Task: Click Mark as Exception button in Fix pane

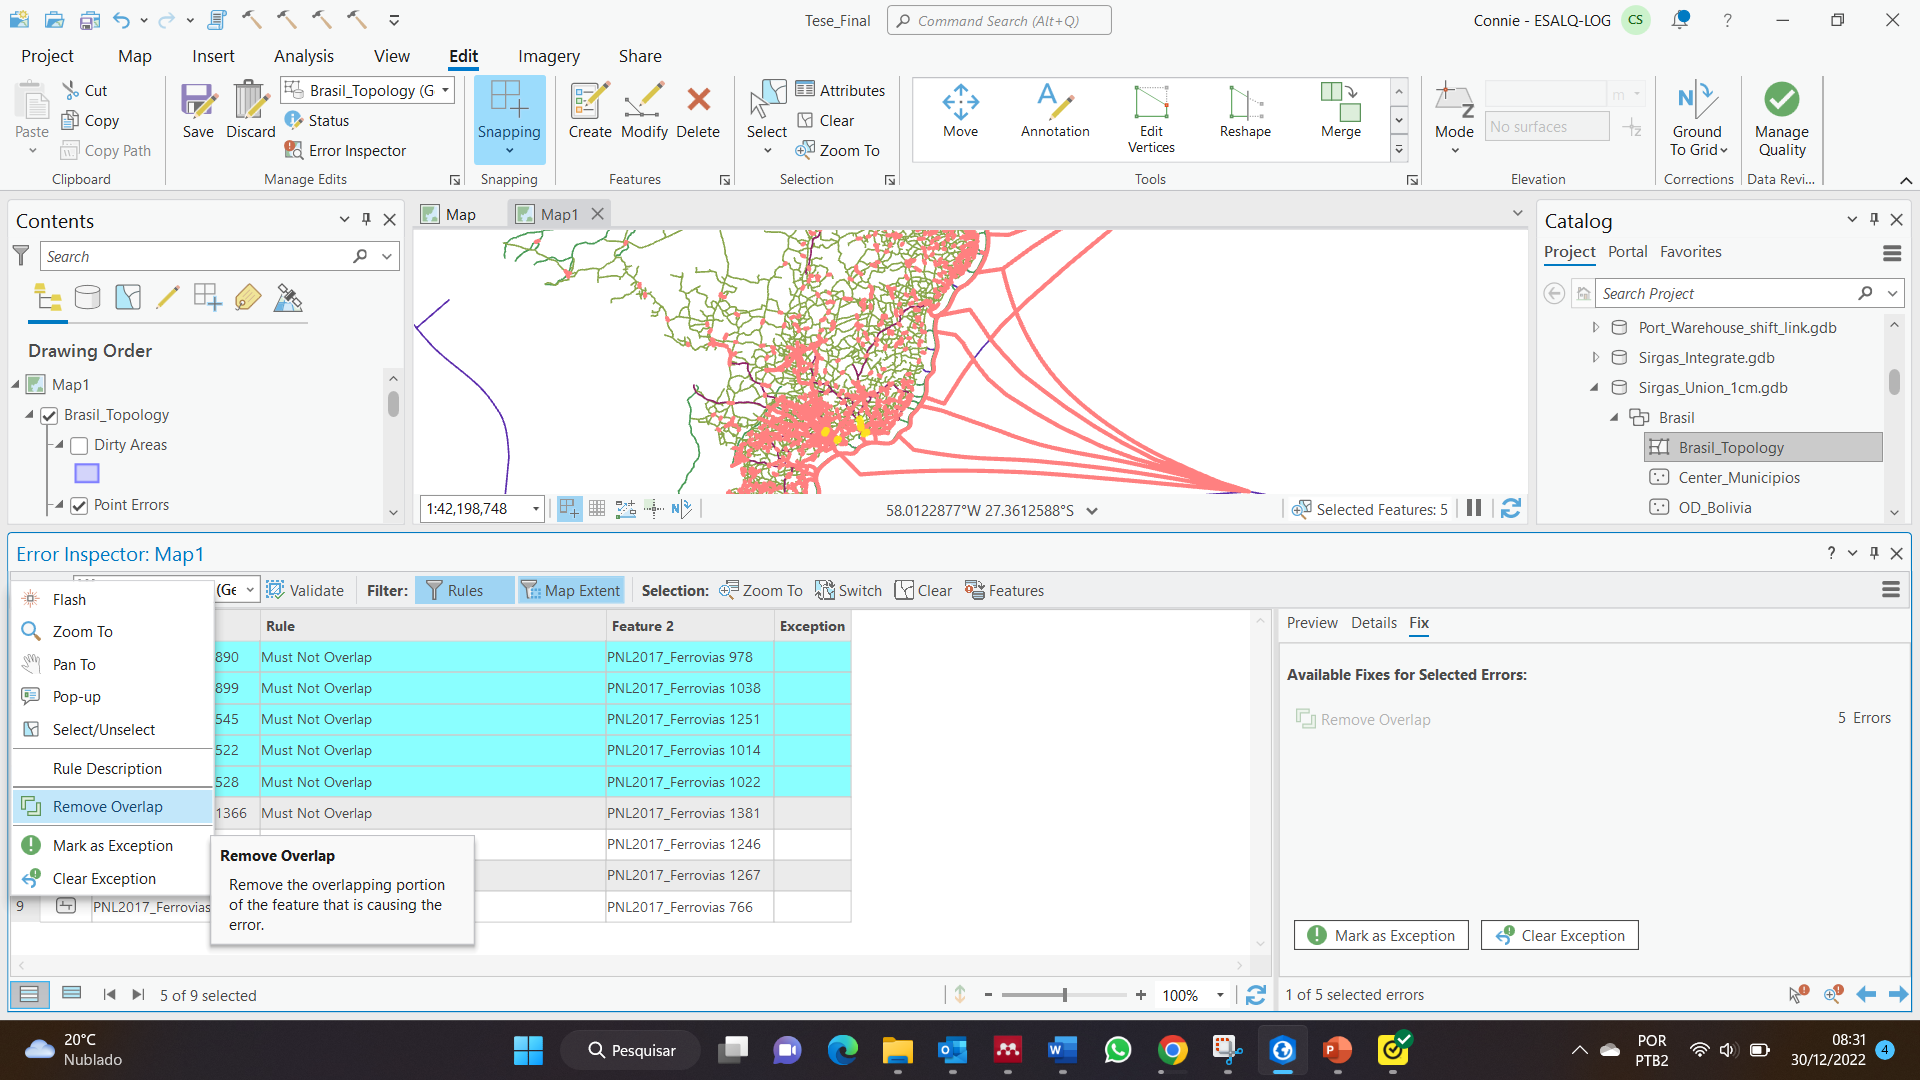Action: [1381, 935]
